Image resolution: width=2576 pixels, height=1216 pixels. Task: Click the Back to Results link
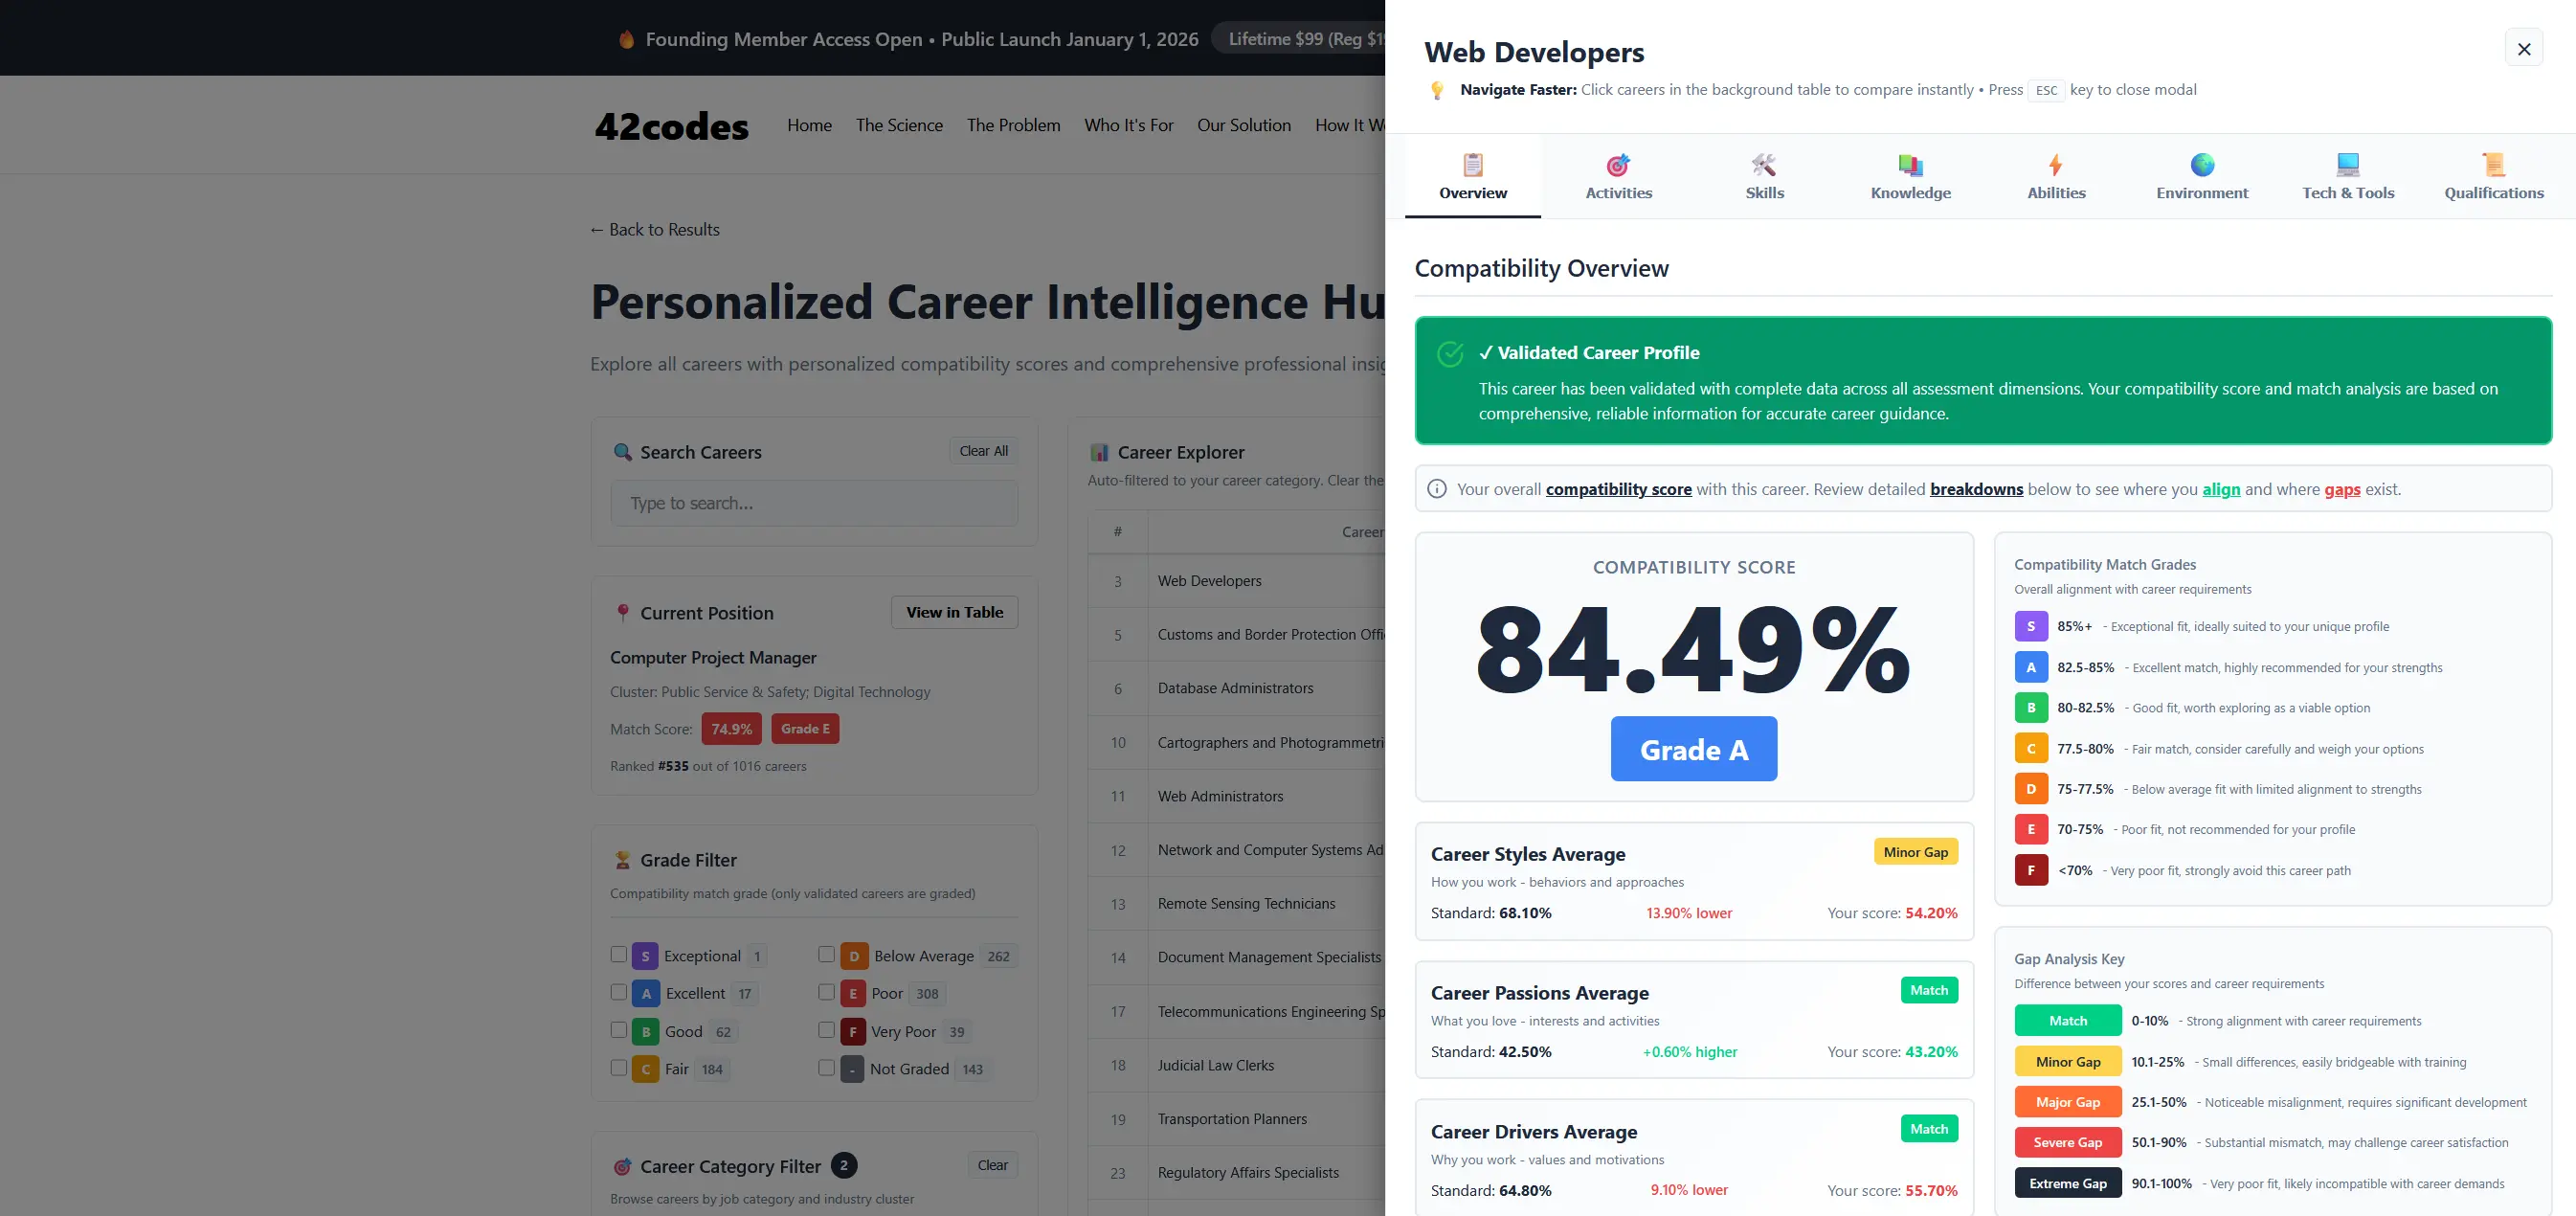[x=655, y=230]
